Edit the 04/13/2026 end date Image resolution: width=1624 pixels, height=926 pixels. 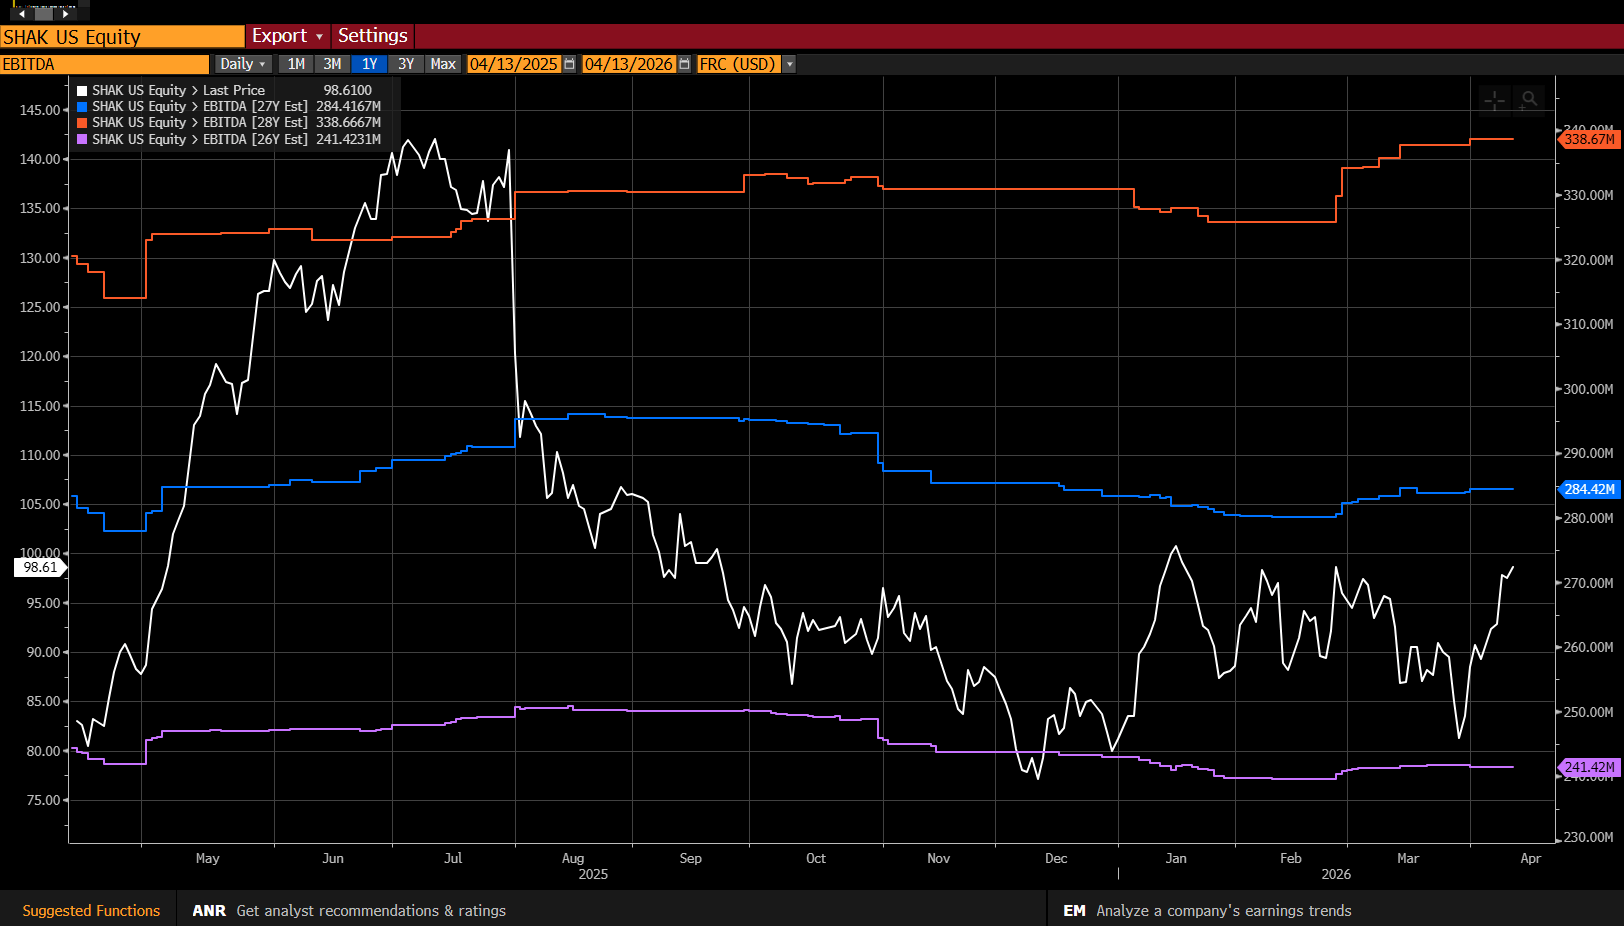[629, 64]
